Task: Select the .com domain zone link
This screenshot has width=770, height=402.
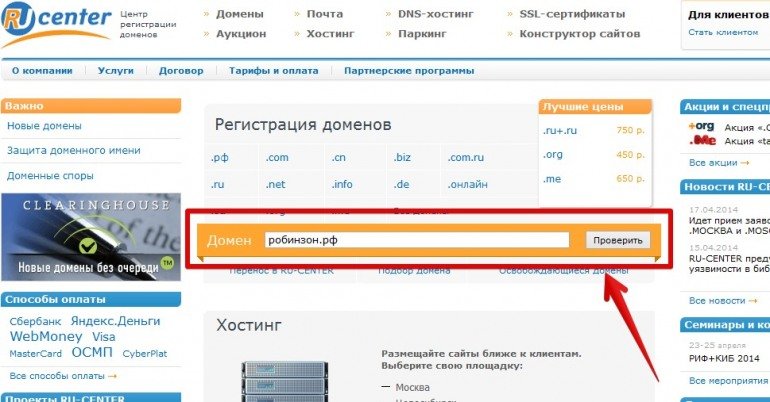Action: 277,157
